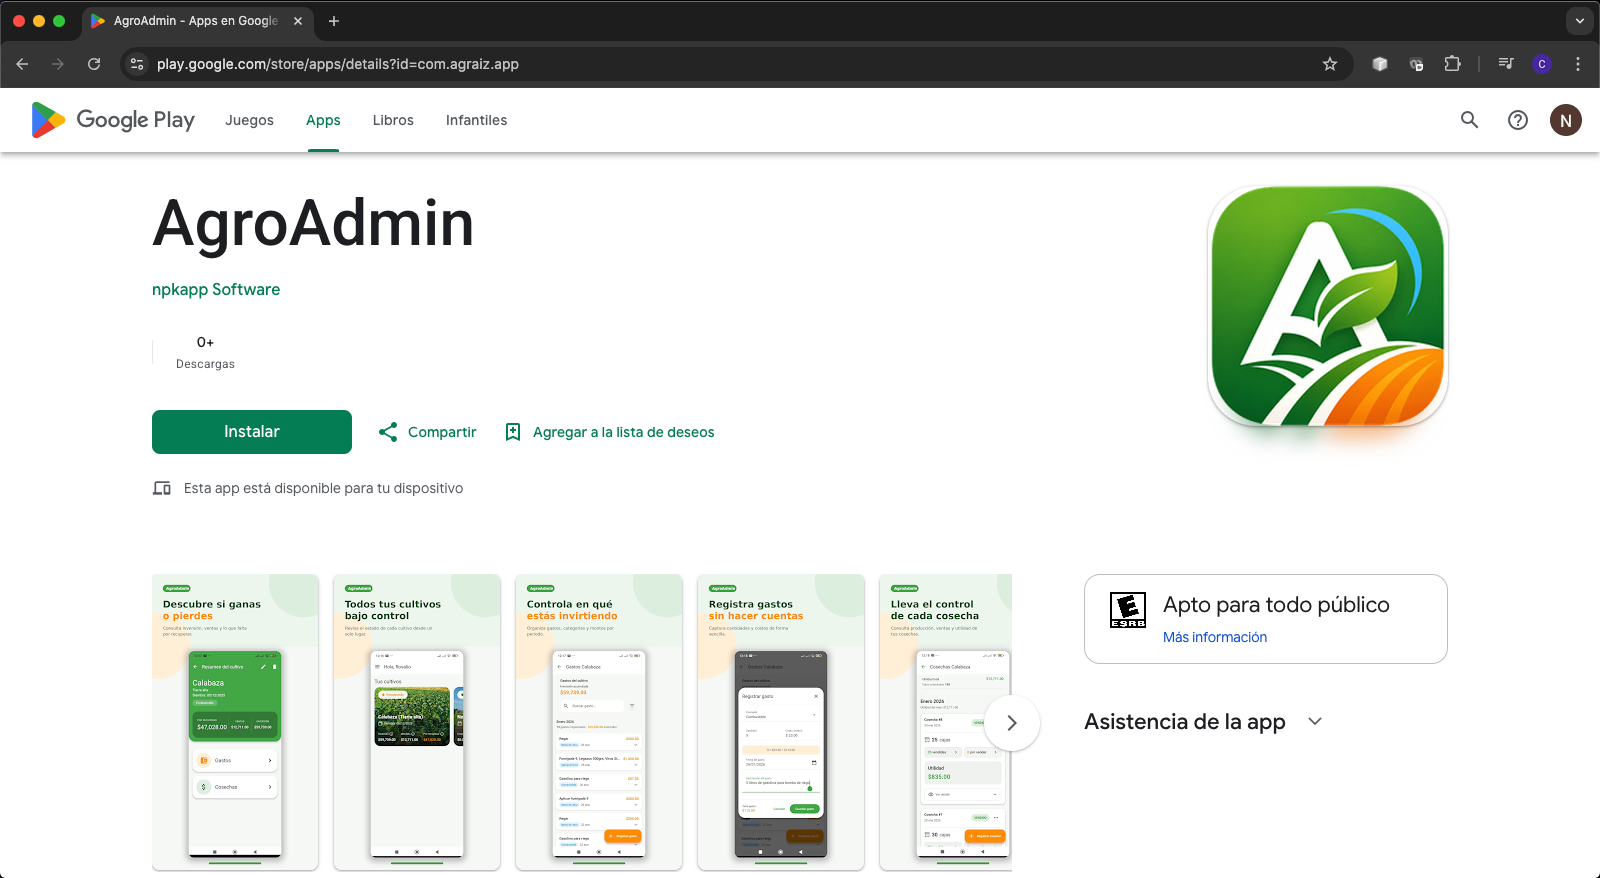Open the Juegos tab

pos(249,120)
